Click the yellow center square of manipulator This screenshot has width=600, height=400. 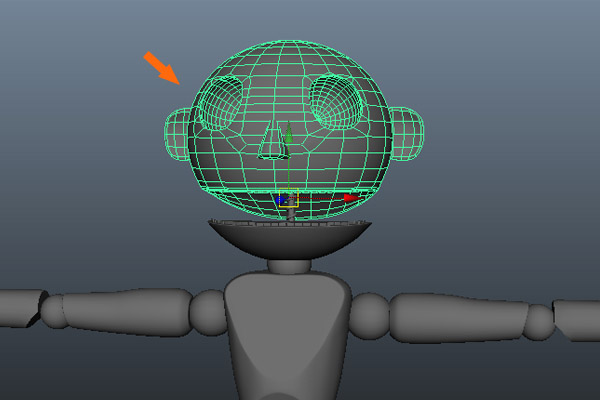tap(289, 198)
